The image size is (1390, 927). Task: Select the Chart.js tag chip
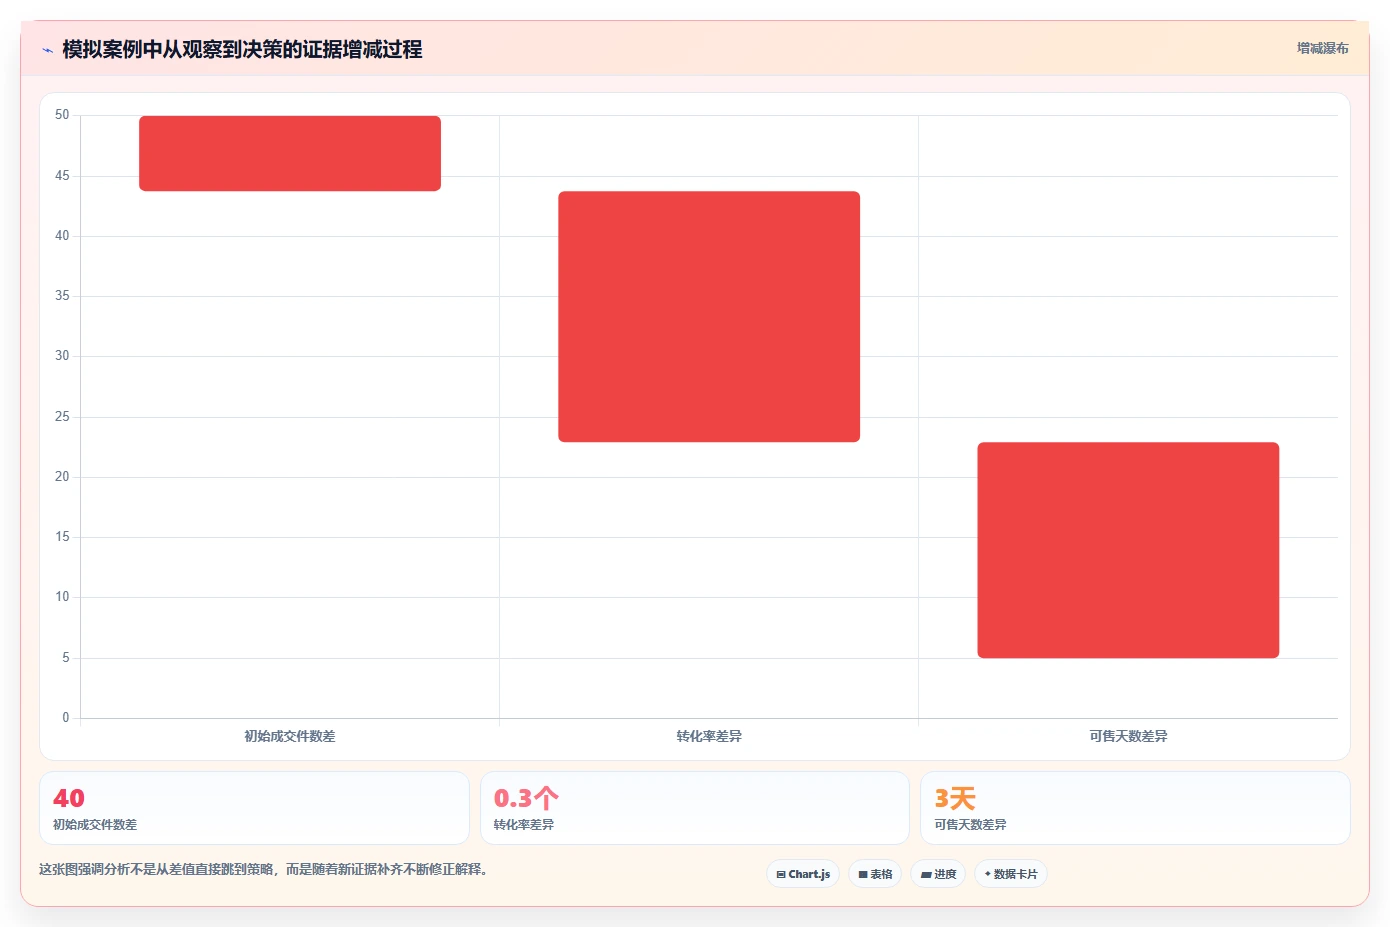[803, 874]
